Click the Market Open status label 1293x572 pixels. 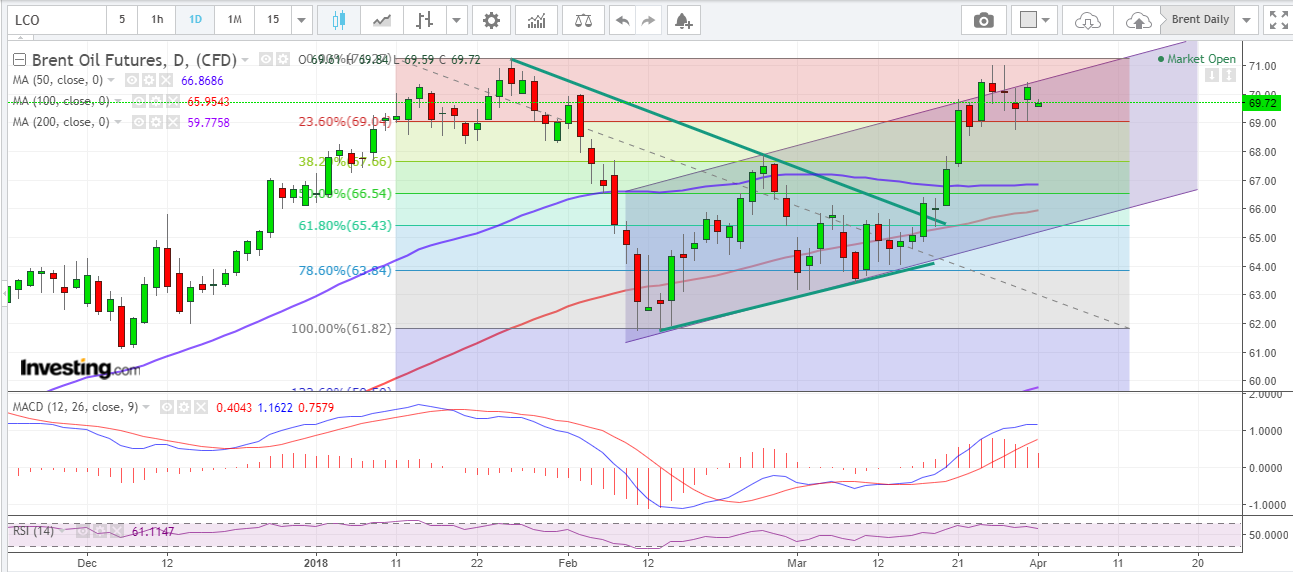point(1201,59)
